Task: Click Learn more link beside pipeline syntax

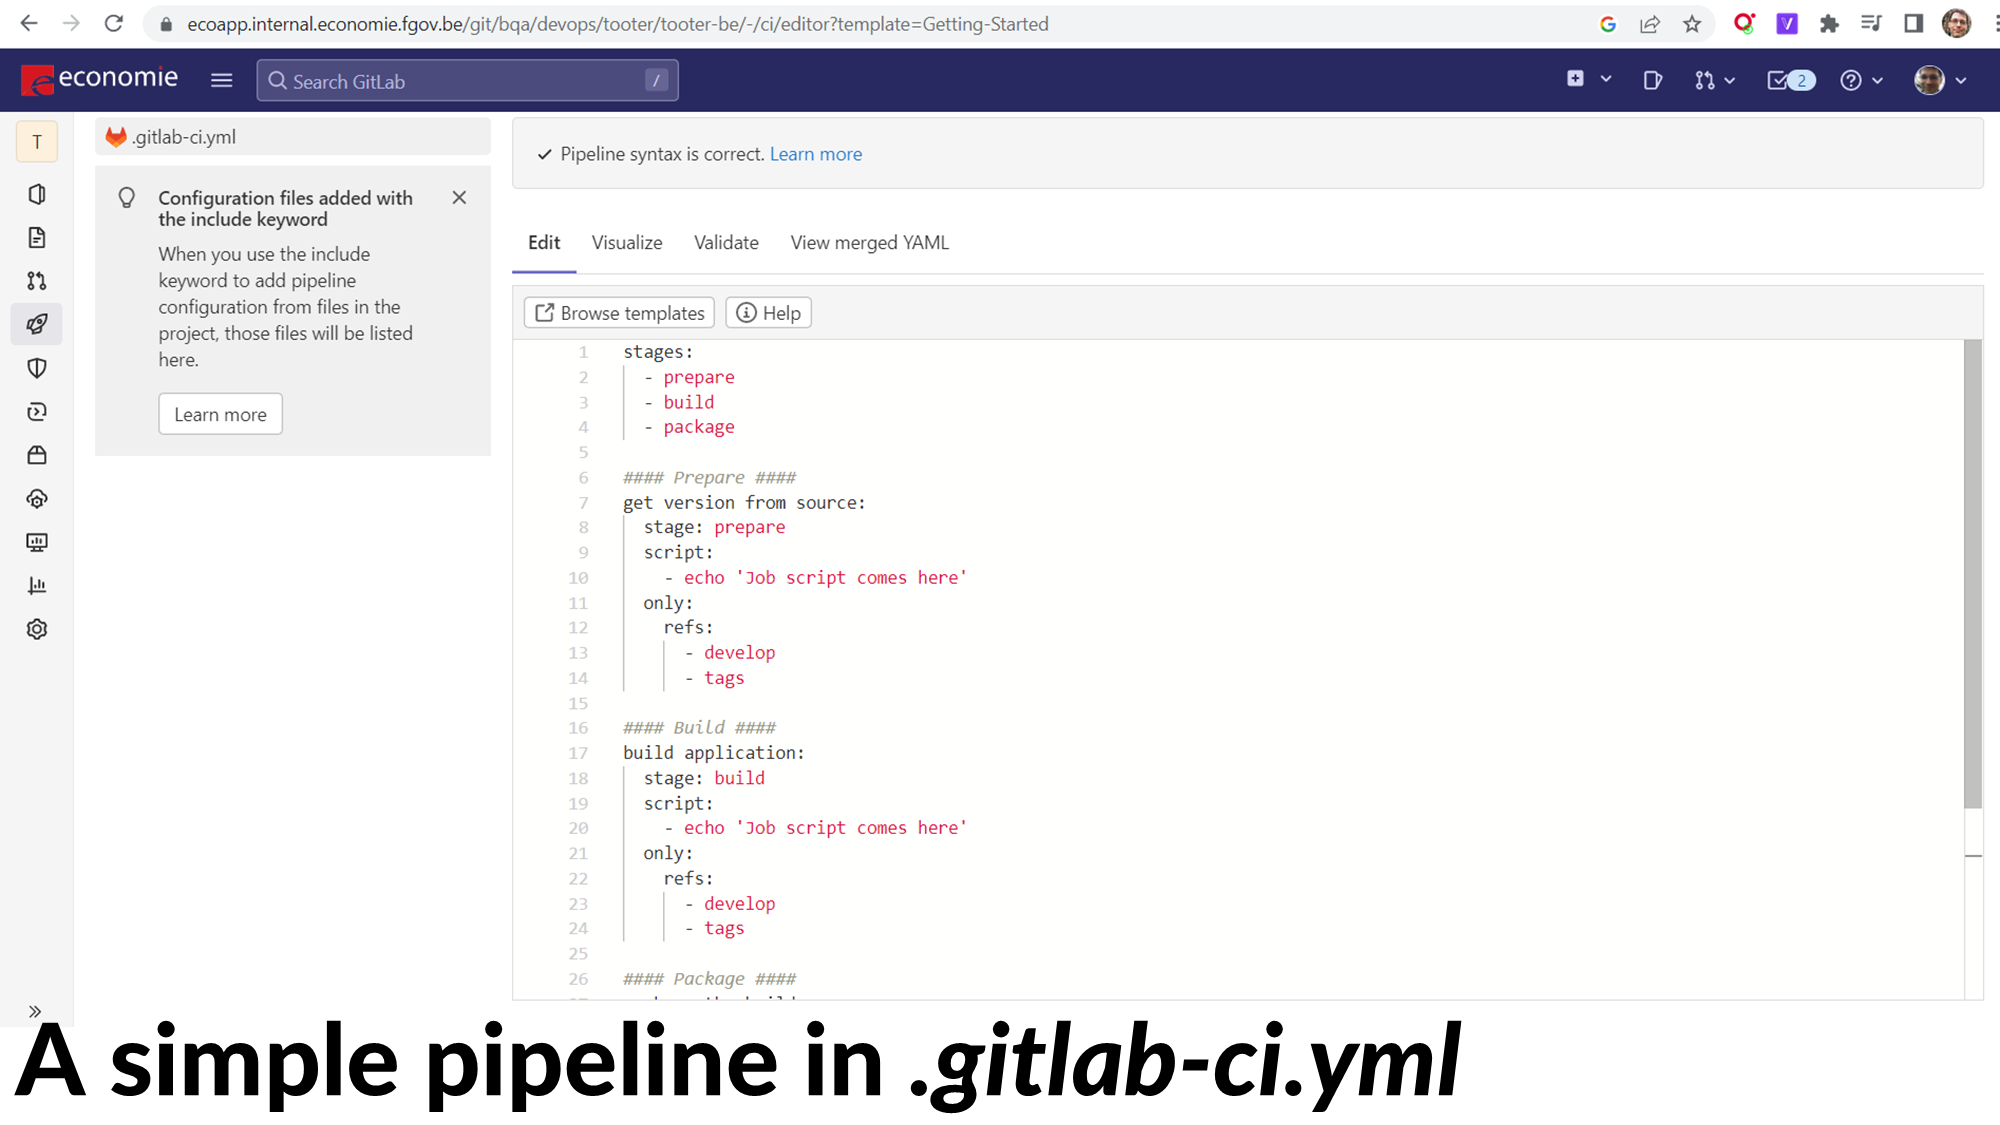Action: point(815,154)
